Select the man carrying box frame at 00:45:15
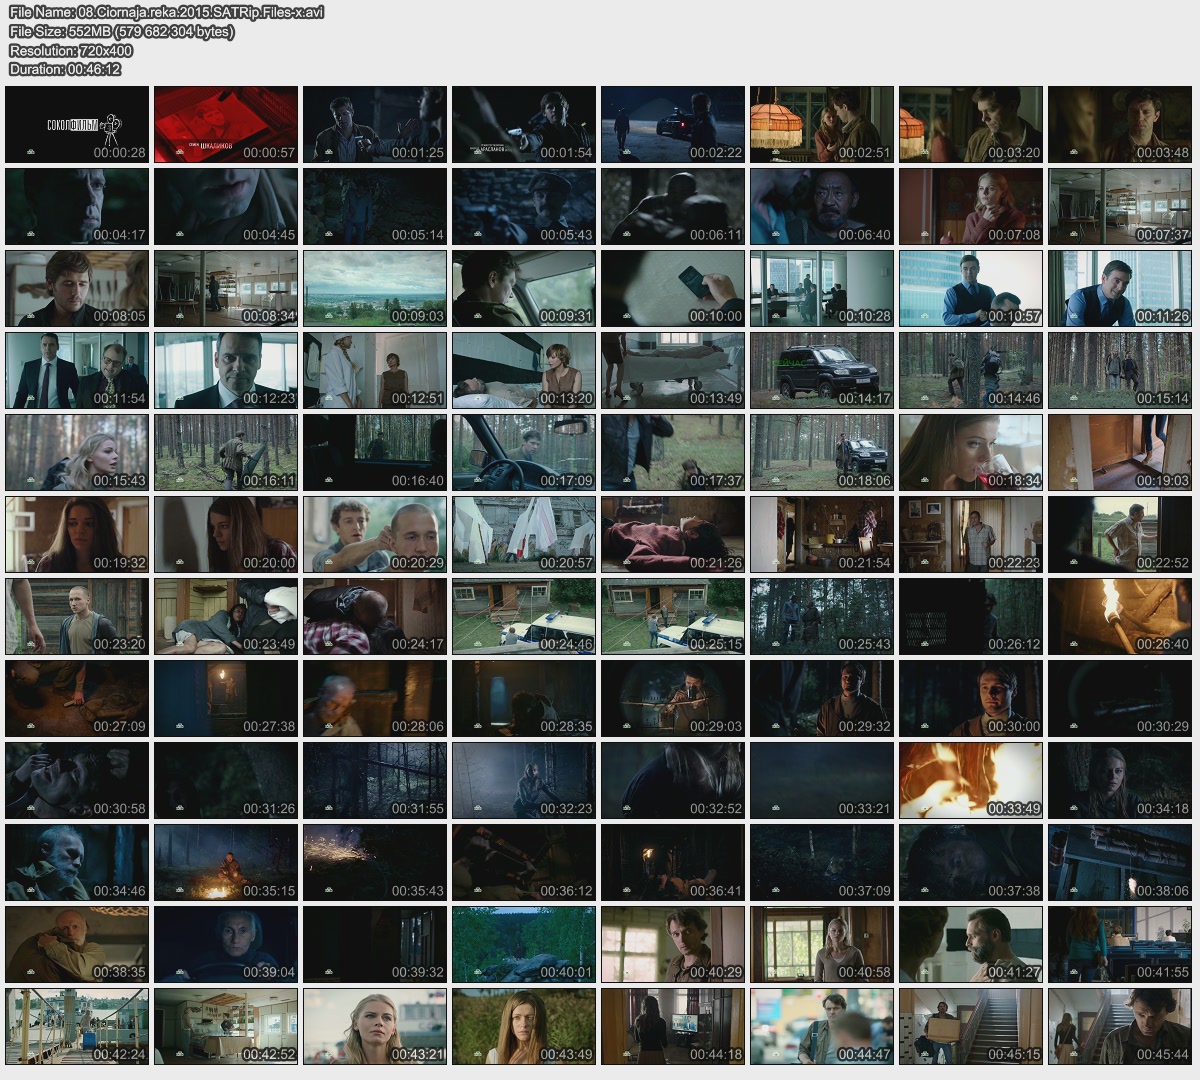1200x1080 pixels. tap(971, 1026)
